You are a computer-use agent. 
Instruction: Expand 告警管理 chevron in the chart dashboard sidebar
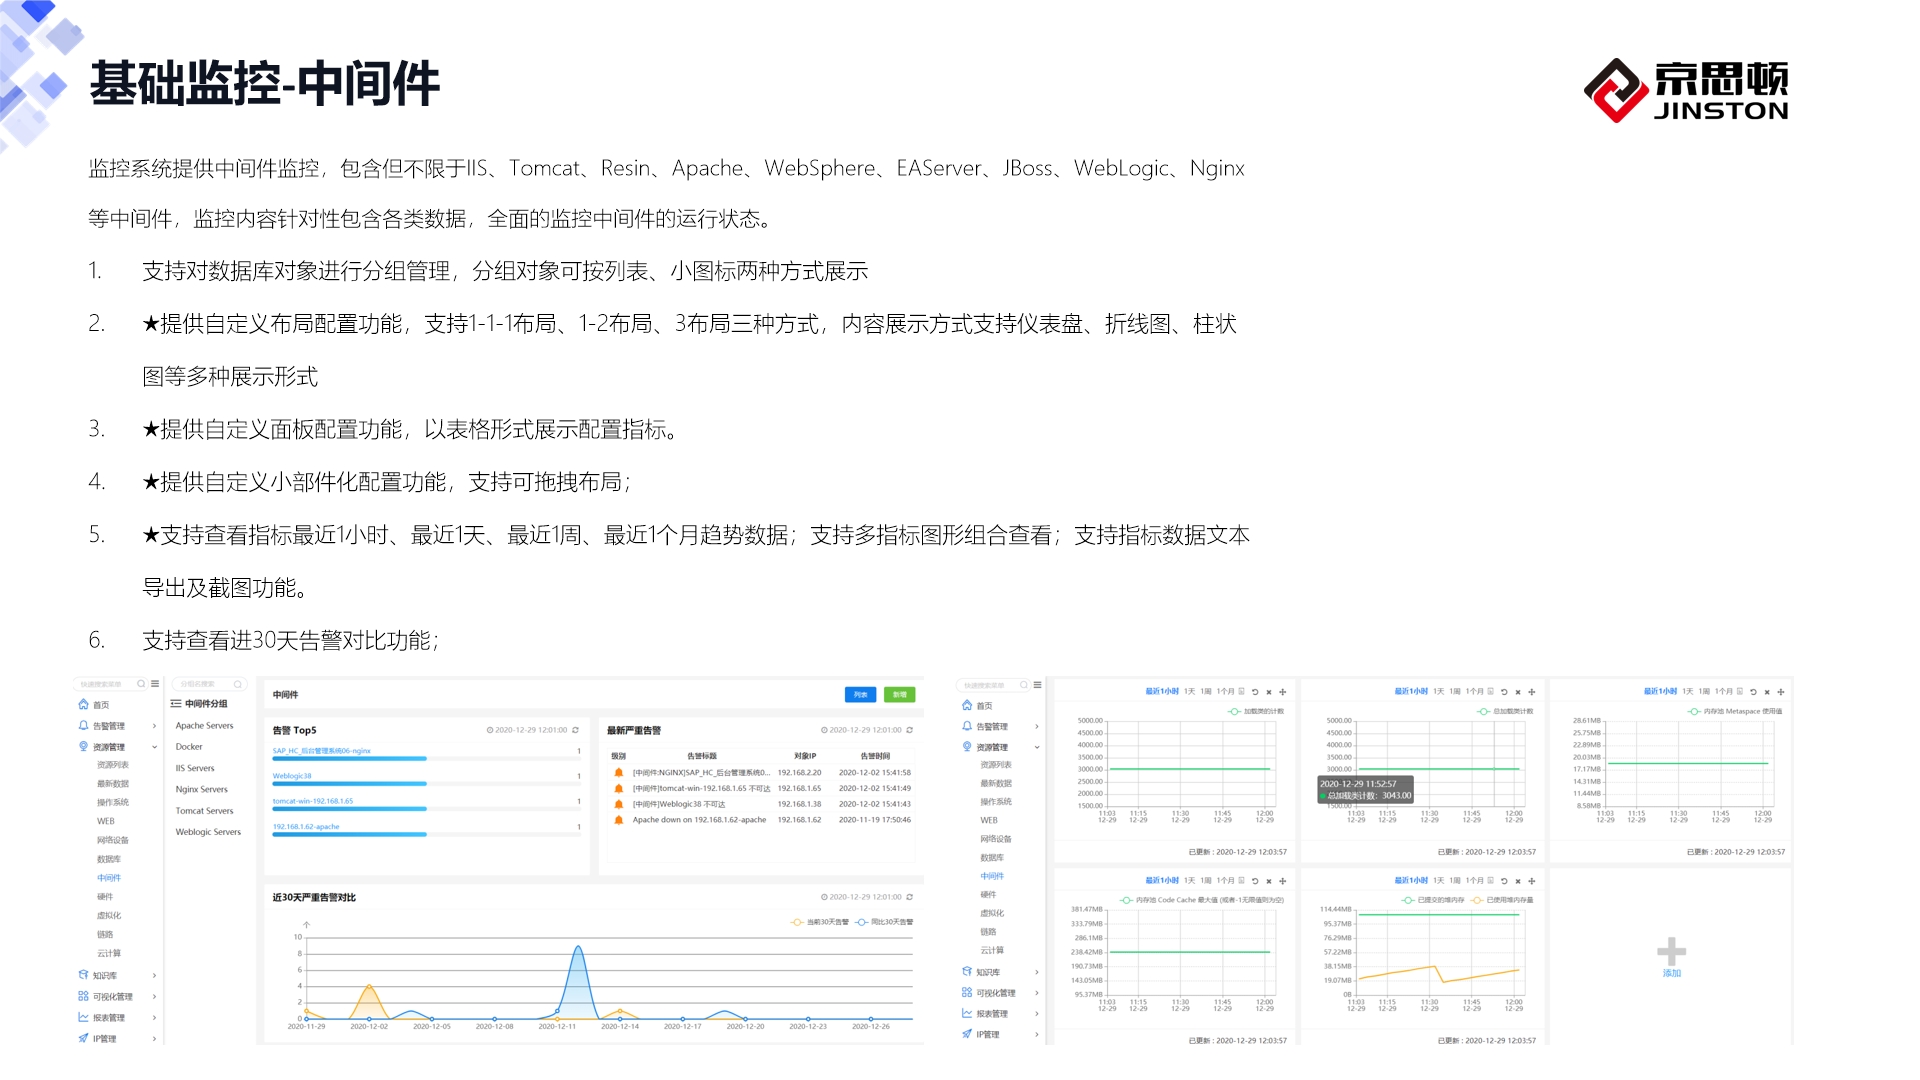(1037, 727)
